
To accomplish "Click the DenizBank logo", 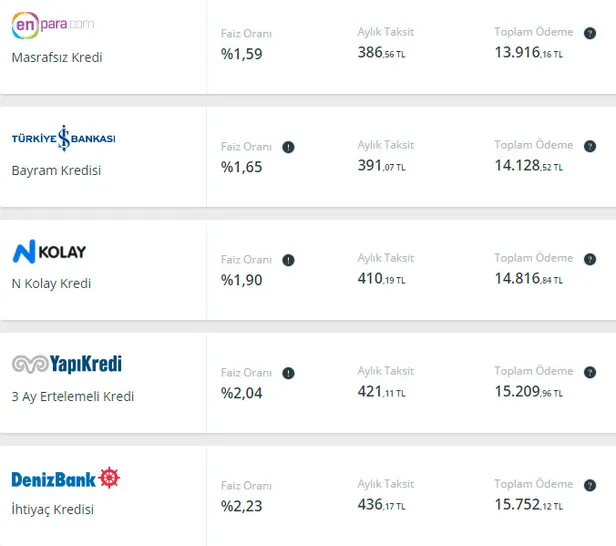I will pyautogui.click(x=65, y=478).
